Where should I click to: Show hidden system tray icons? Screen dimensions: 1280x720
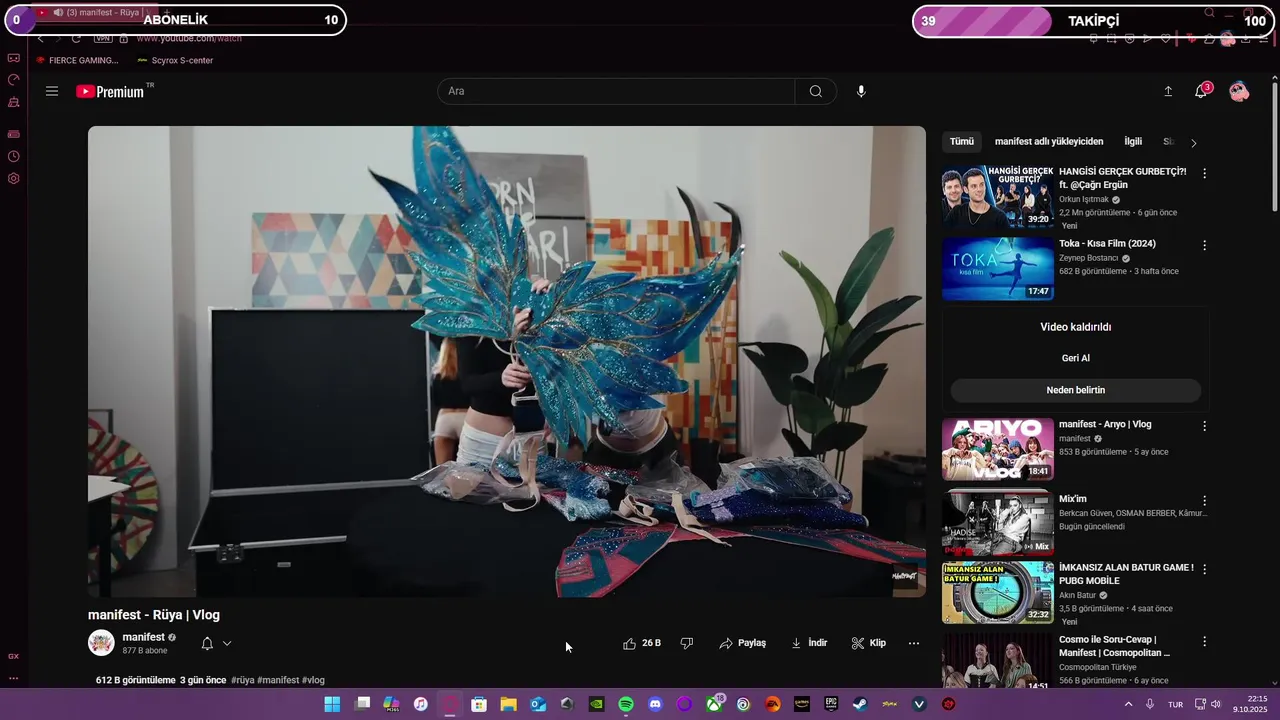(x=1129, y=704)
